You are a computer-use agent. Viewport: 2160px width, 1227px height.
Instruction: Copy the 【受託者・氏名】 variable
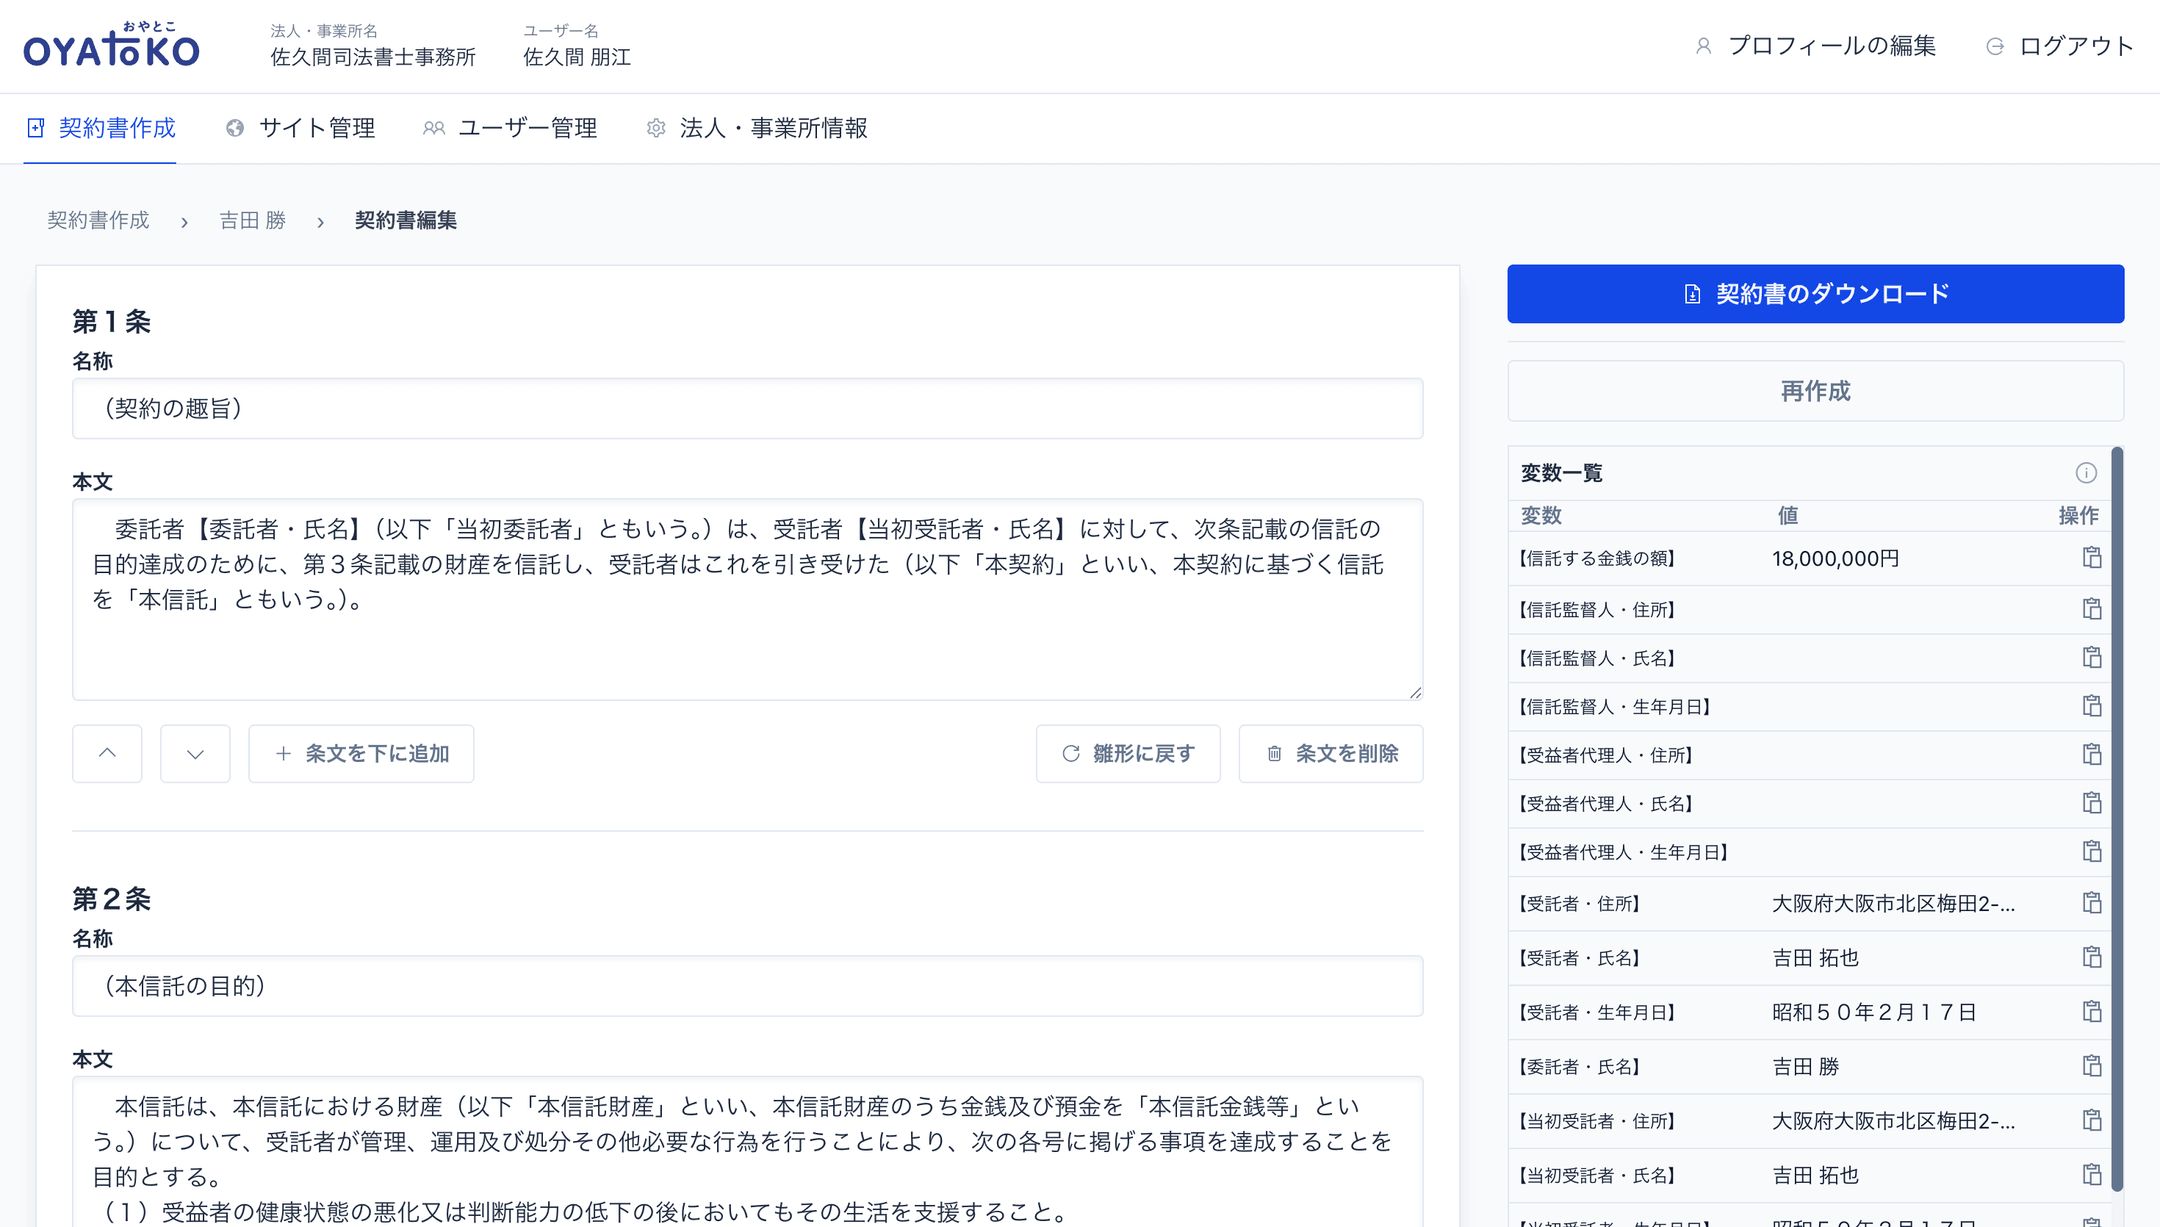(x=2091, y=957)
